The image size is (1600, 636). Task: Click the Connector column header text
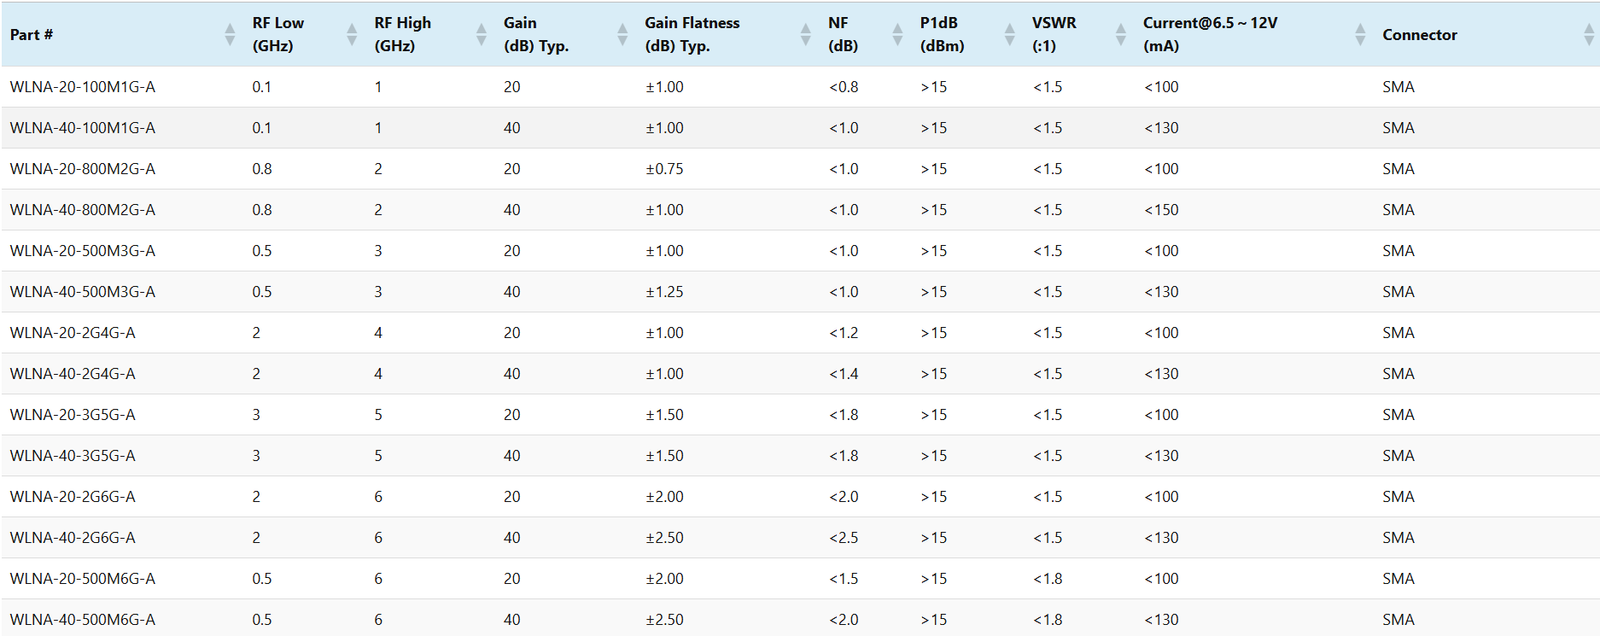[x=1419, y=35]
